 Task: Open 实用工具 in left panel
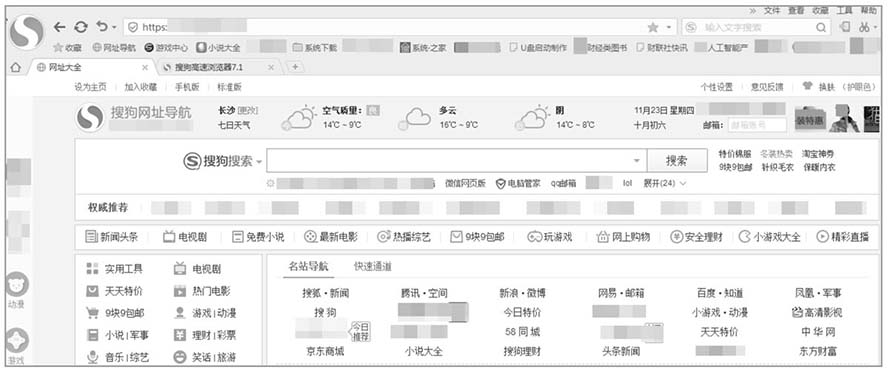[x=114, y=269]
